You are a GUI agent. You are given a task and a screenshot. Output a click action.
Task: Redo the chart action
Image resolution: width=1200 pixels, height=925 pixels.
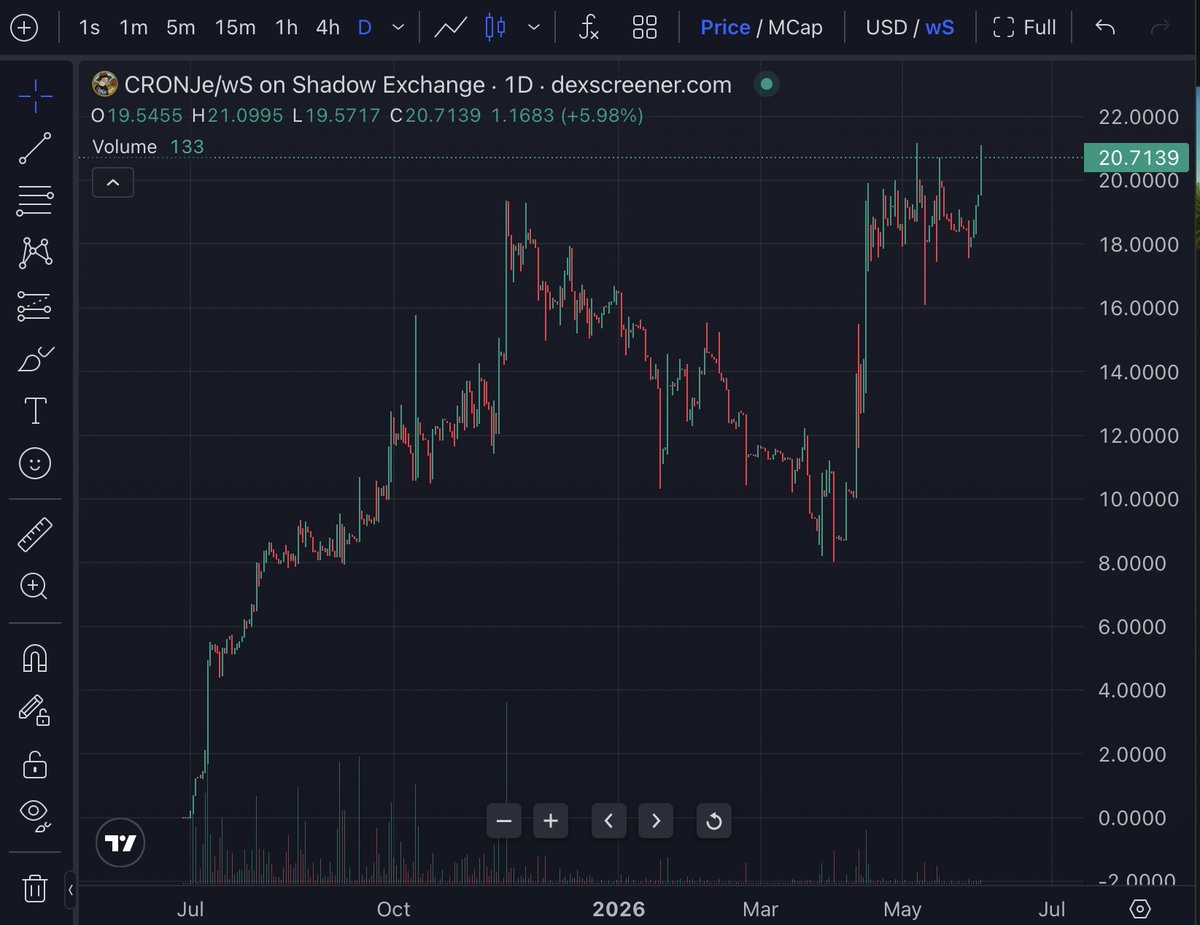click(x=1160, y=28)
